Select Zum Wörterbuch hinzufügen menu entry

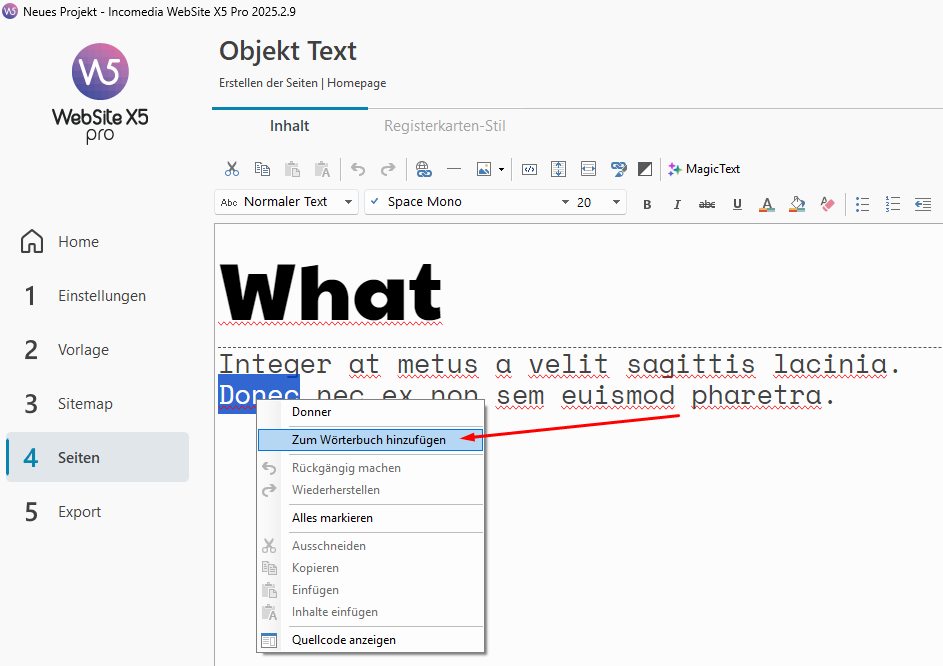click(x=369, y=440)
